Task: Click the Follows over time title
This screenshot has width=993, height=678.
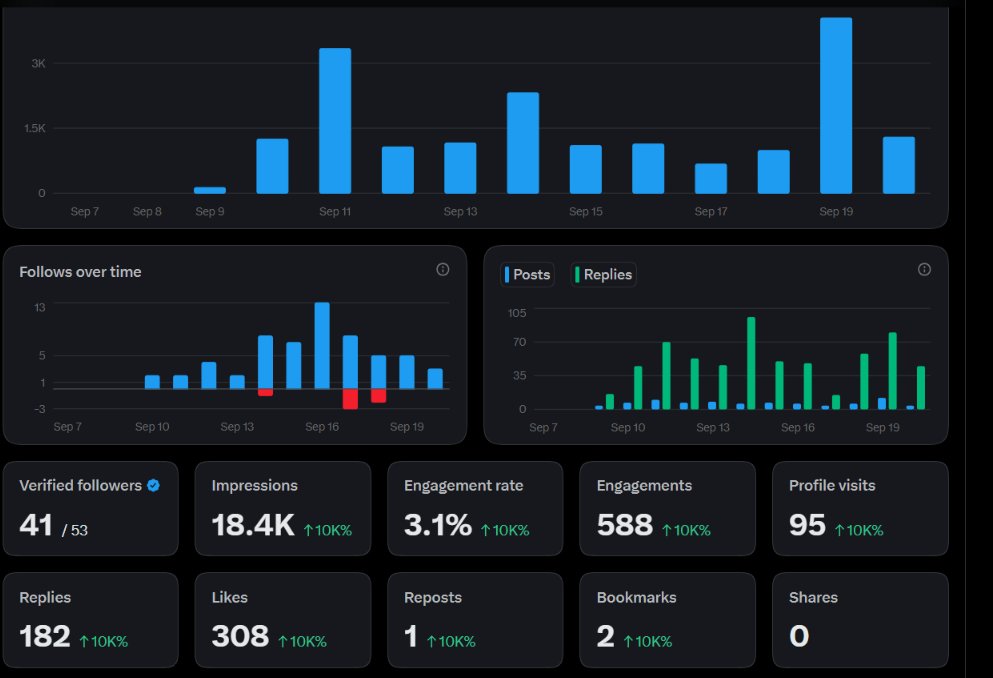Action: click(x=80, y=272)
